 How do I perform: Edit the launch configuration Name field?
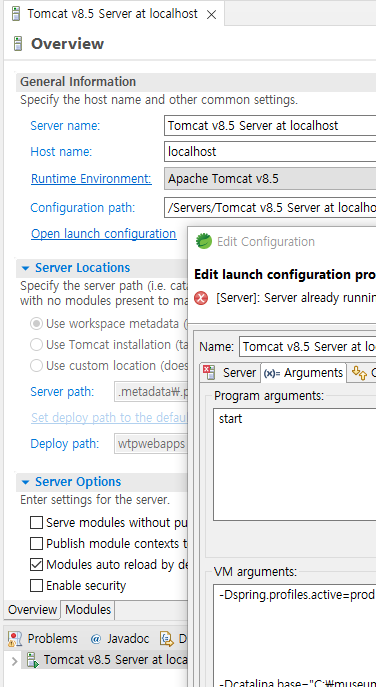307,347
